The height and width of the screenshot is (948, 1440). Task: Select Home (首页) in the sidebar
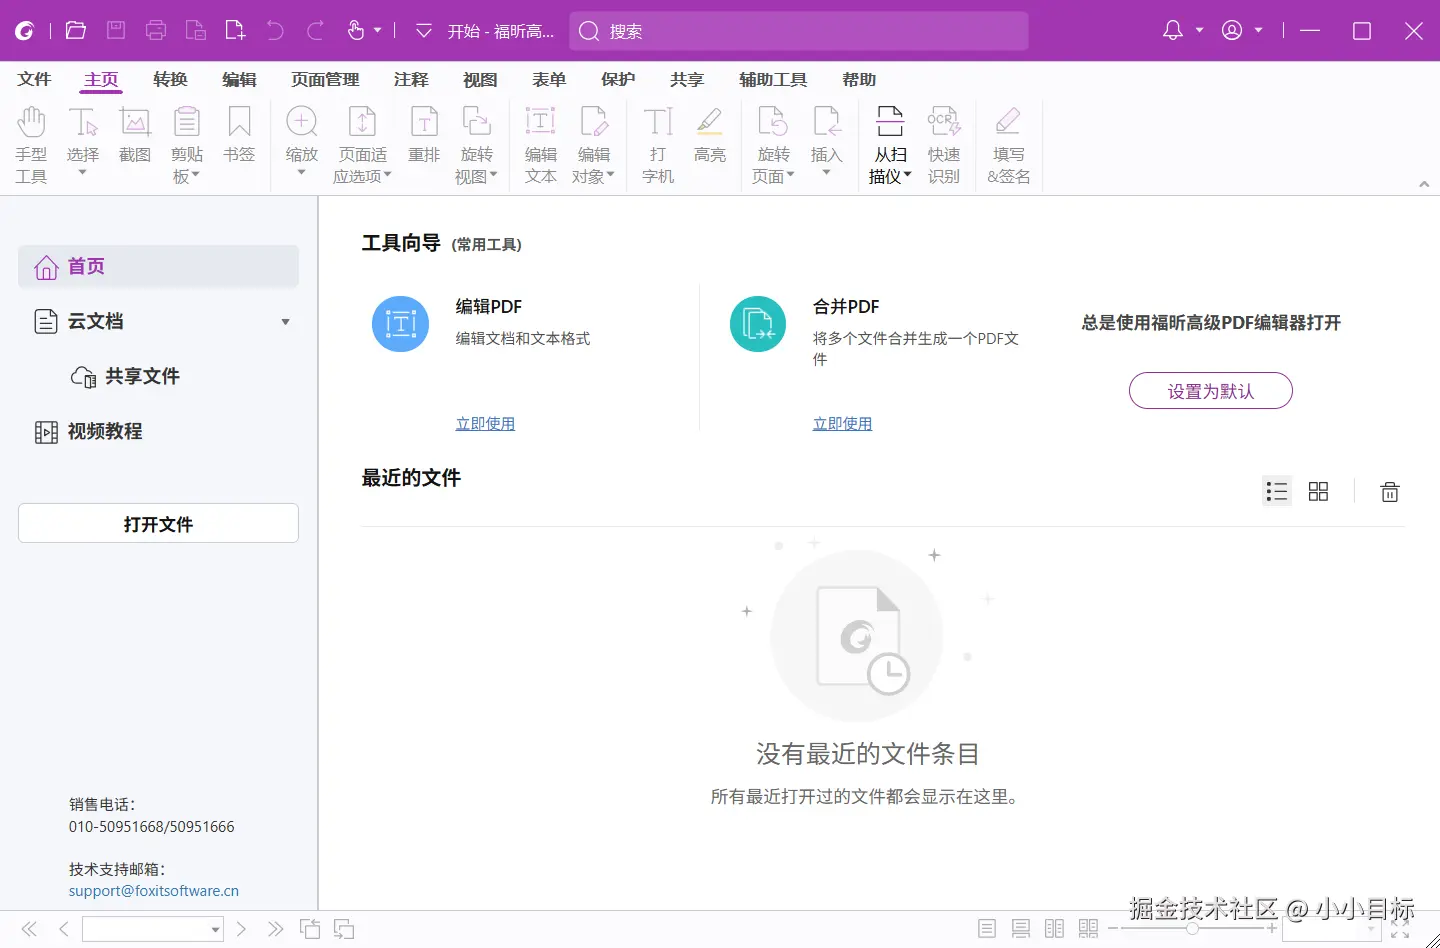click(158, 267)
